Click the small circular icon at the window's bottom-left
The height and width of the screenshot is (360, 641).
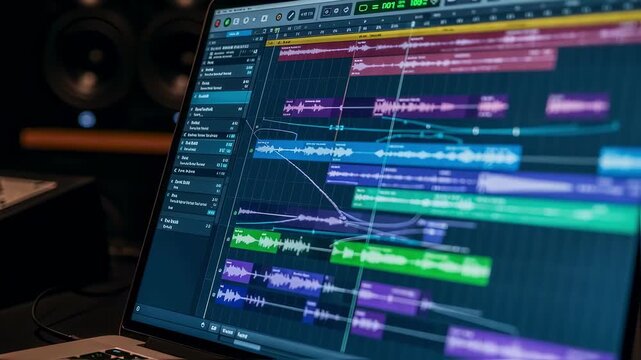pos(138,309)
